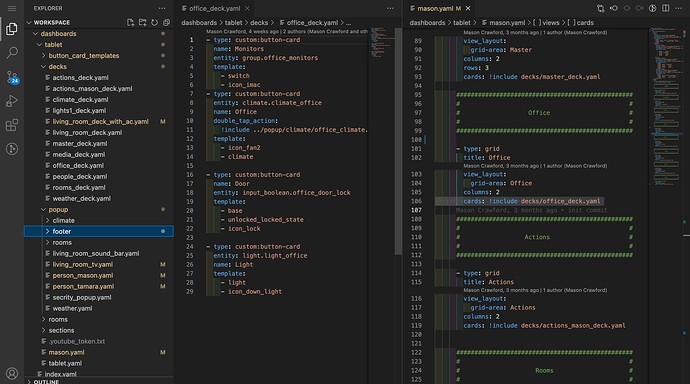
Task: Click mason.yaml breadcrumb in right editor
Action: click(x=503, y=23)
